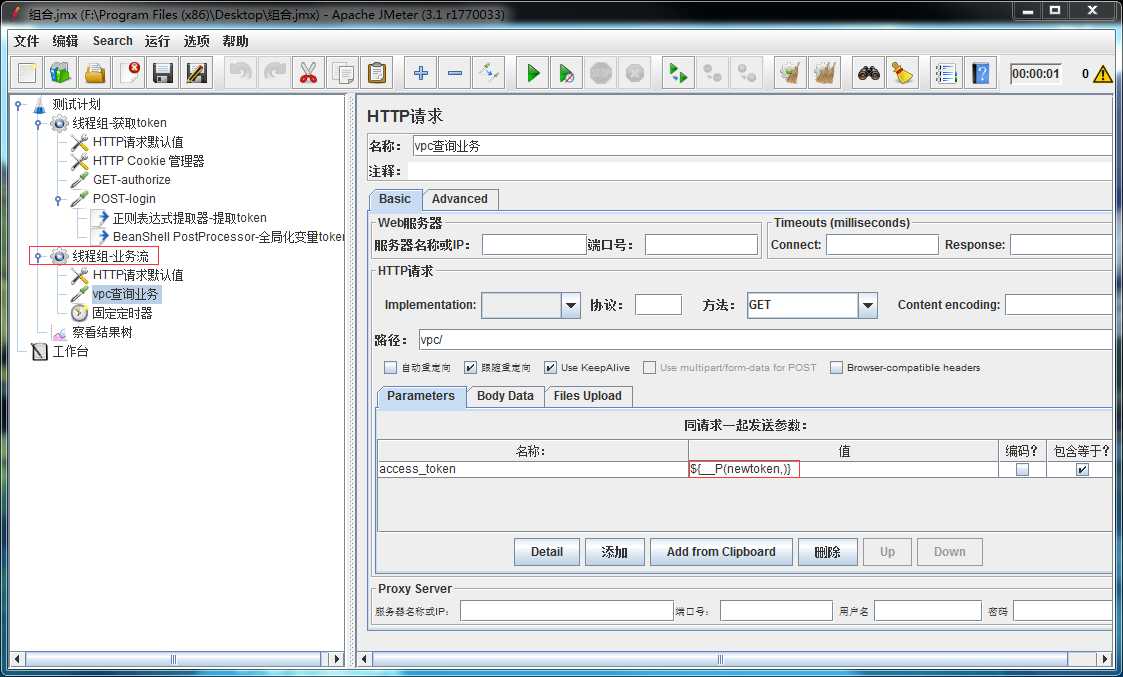This screenshot has width=1123, height=677.
Task: Click the Undo arrow icon
Action: pyautogui.click(x=241, y=73)
